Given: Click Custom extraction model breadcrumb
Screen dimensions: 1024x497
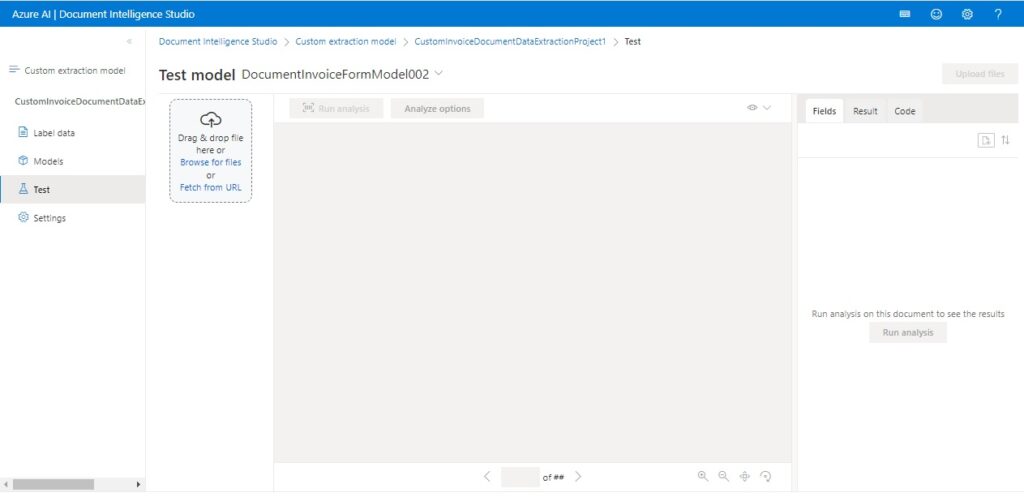Looking at the screenshot, I should (345, 41).
